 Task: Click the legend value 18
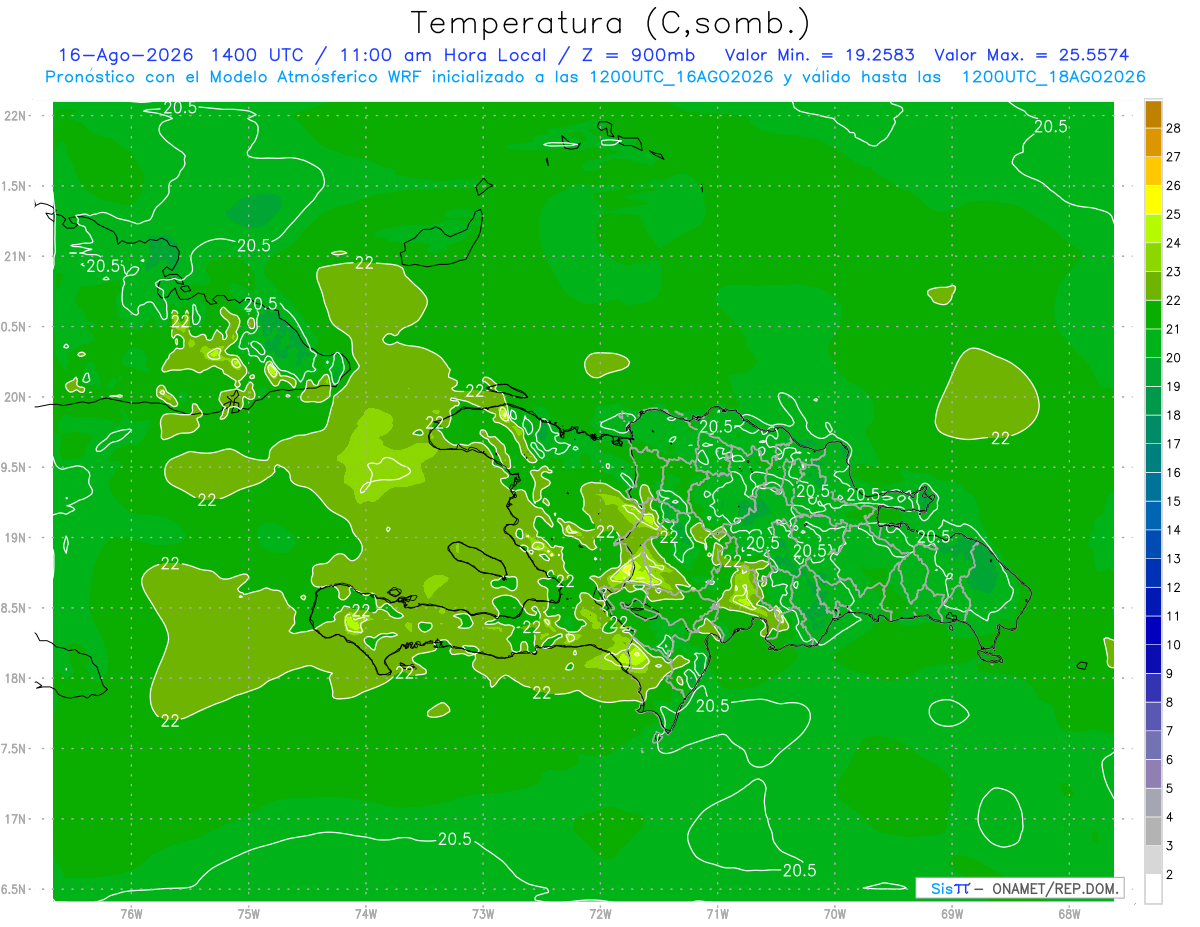tap(1174, 415)
